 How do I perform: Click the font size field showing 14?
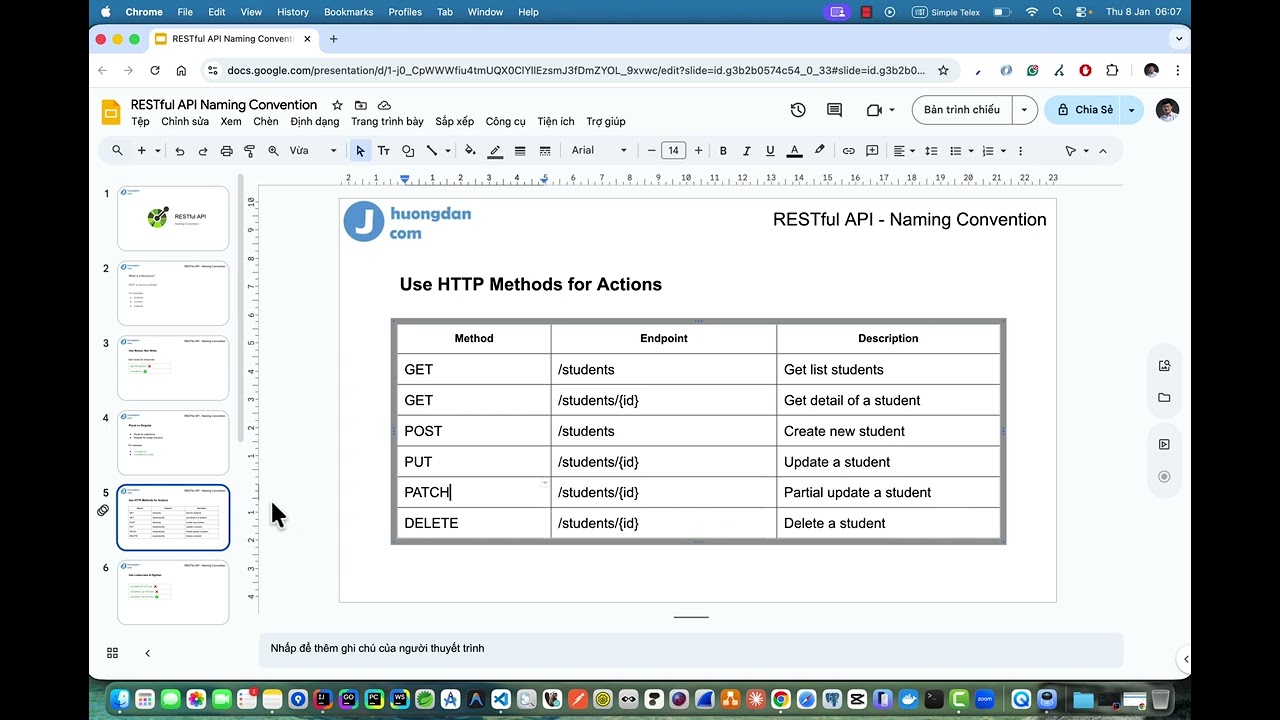click(x=674, y=151)
